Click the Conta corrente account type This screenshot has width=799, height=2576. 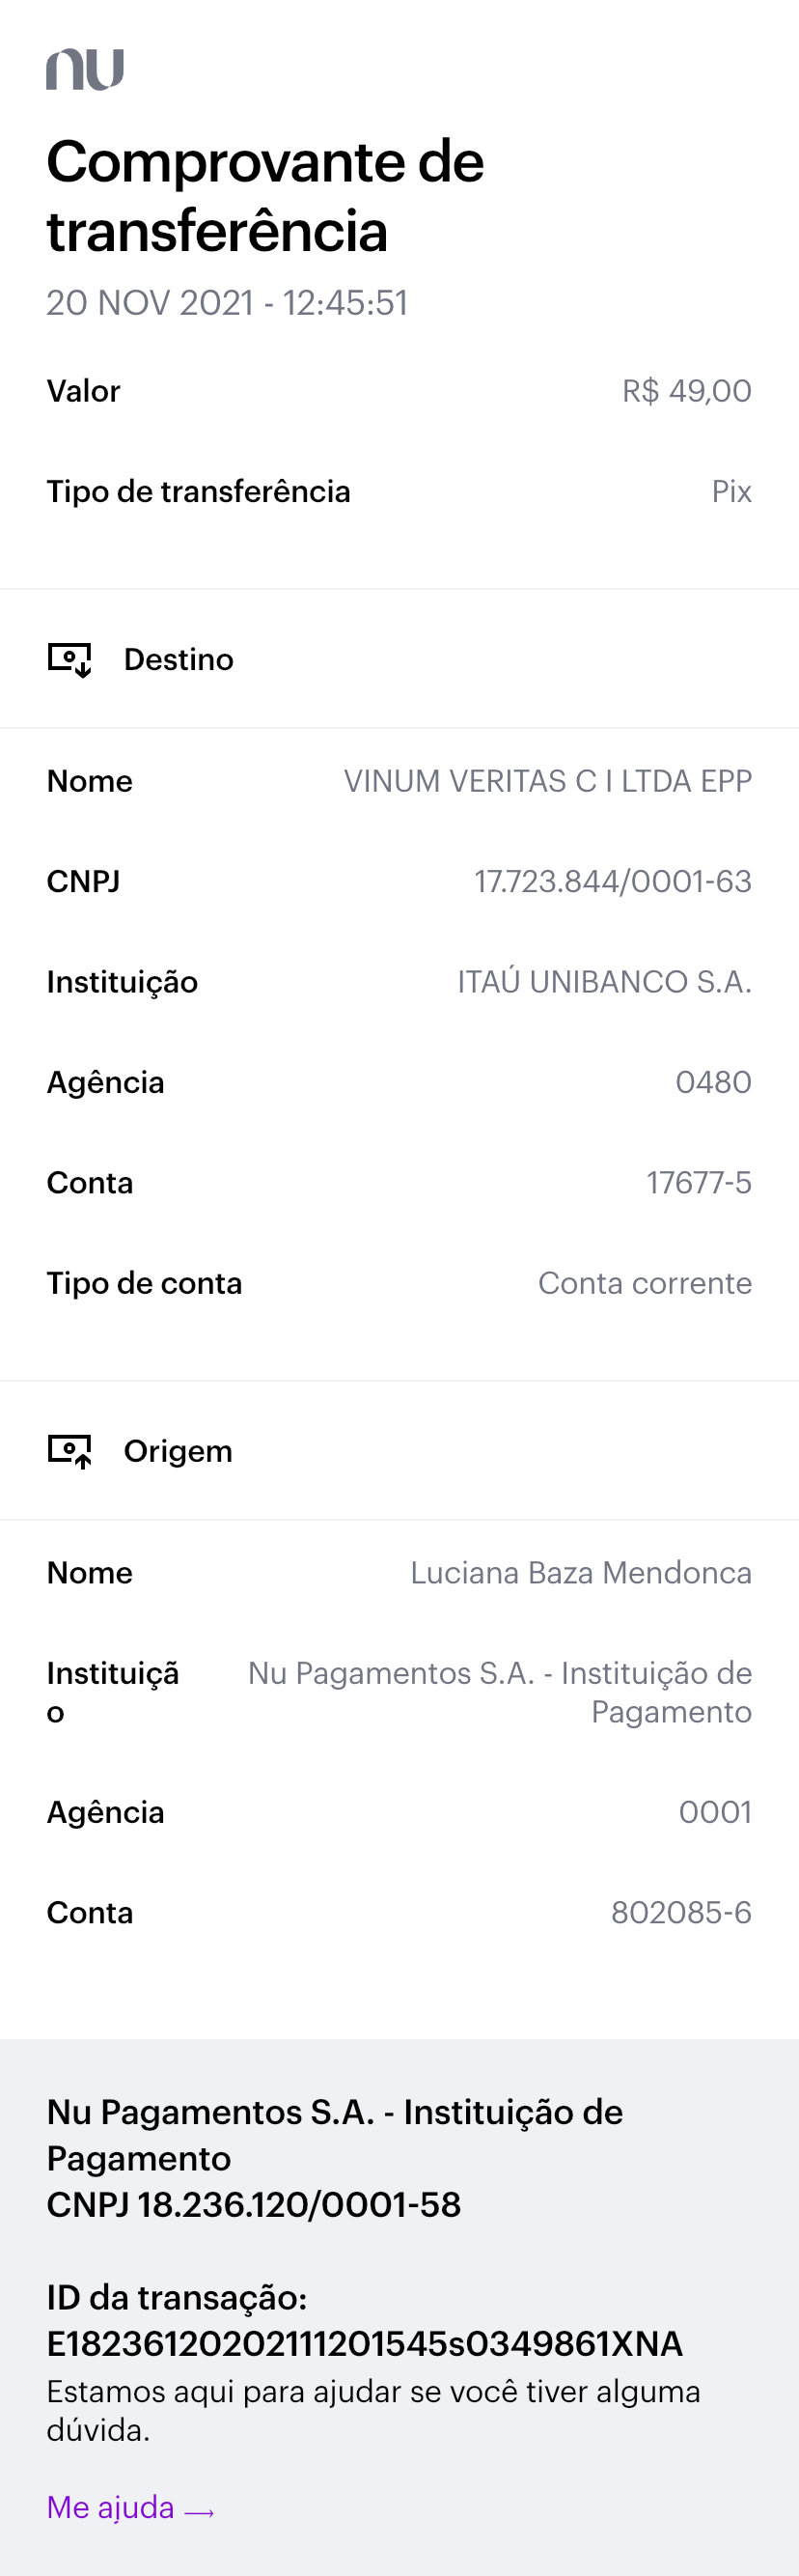click(x=644, y=1283)
